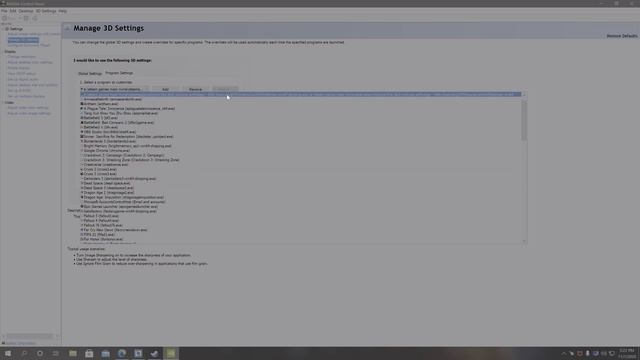The image size is (640, 360).
Task: Open the taskbar search icon
Action: pyautogui.click(x=24, y=353)
